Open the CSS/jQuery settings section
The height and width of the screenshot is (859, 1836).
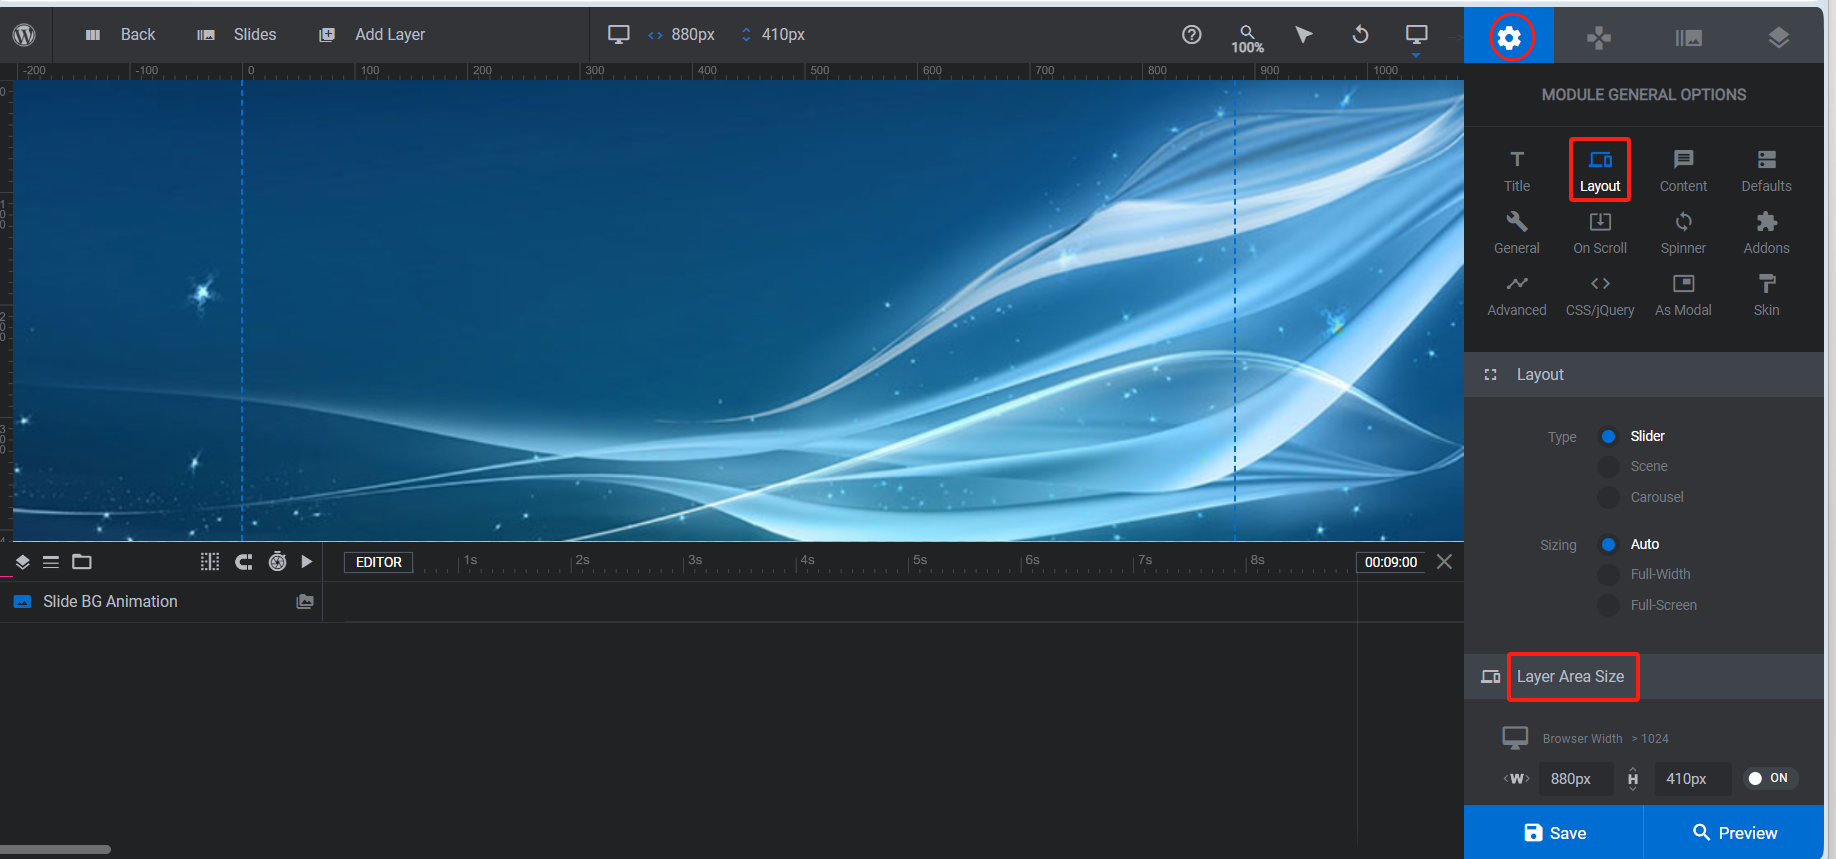[x=1600, y=295]
